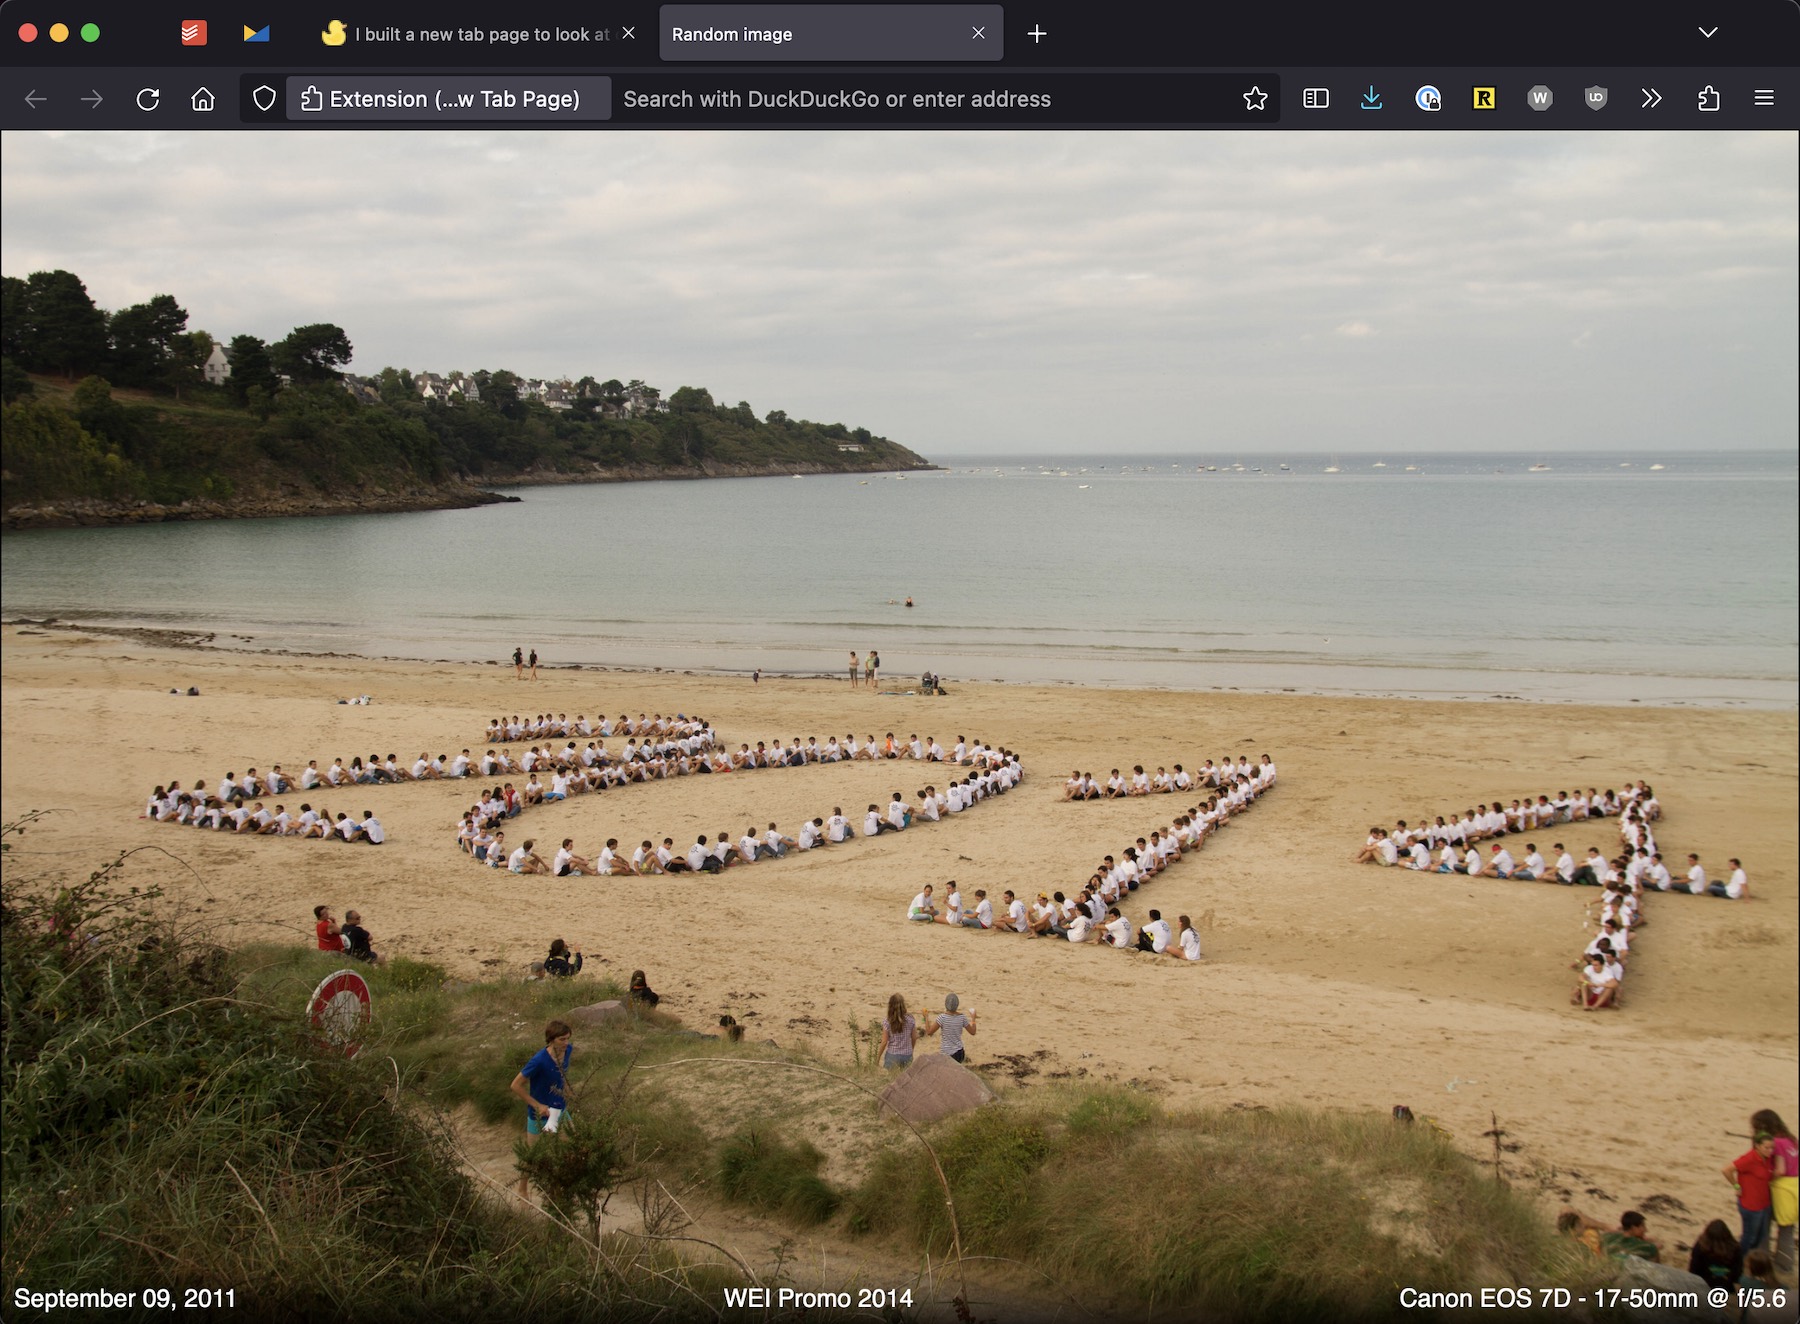Expand the list-all-tabs dropdown arrow
The width and height of the screenshot is (1800, 1324).
point(1708,33)
